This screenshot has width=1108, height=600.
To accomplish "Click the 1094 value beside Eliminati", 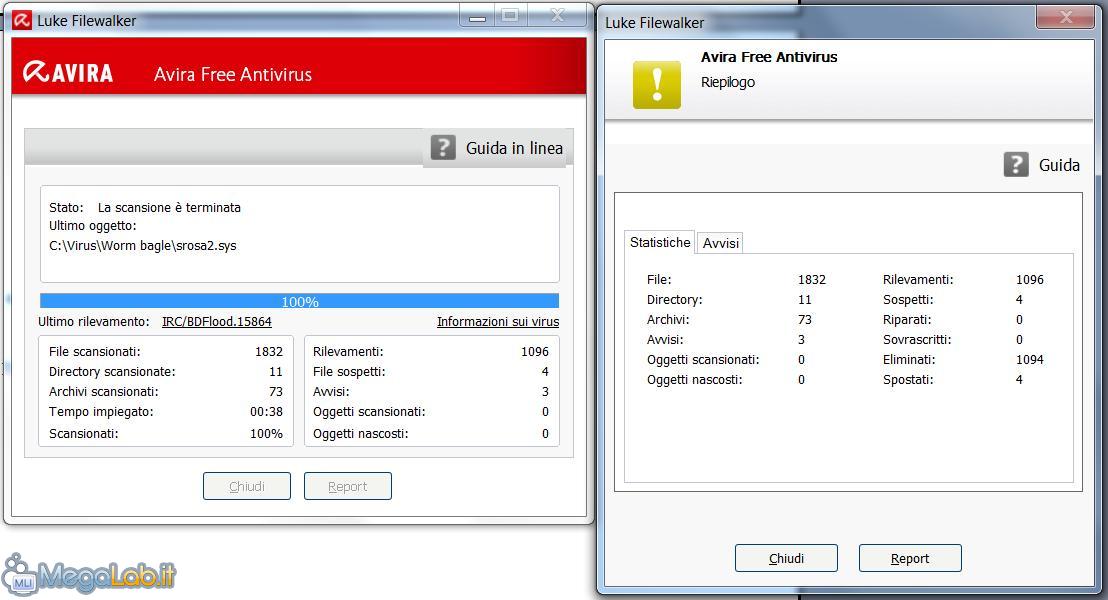I will pyautogui.click(x=1030, y=360).
